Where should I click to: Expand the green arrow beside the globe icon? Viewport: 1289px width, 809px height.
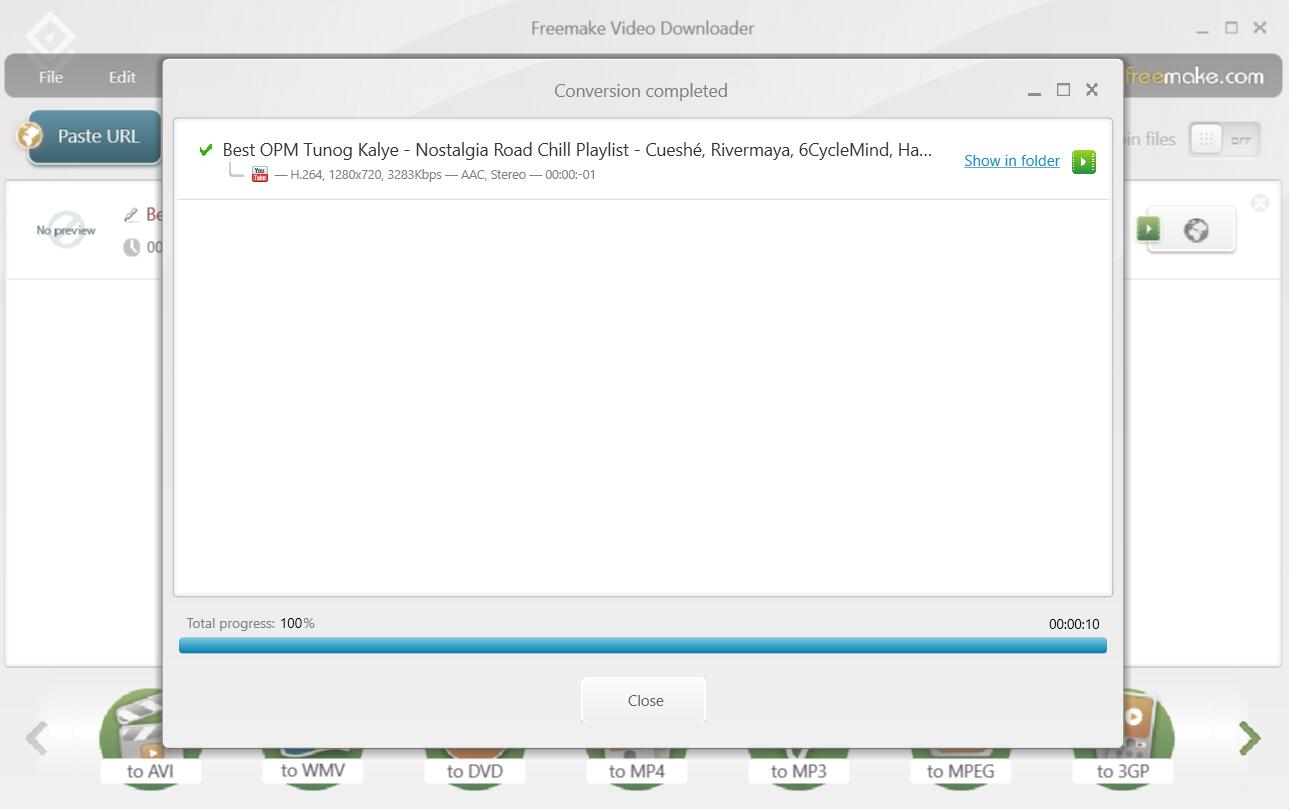tap(1147, 229)
